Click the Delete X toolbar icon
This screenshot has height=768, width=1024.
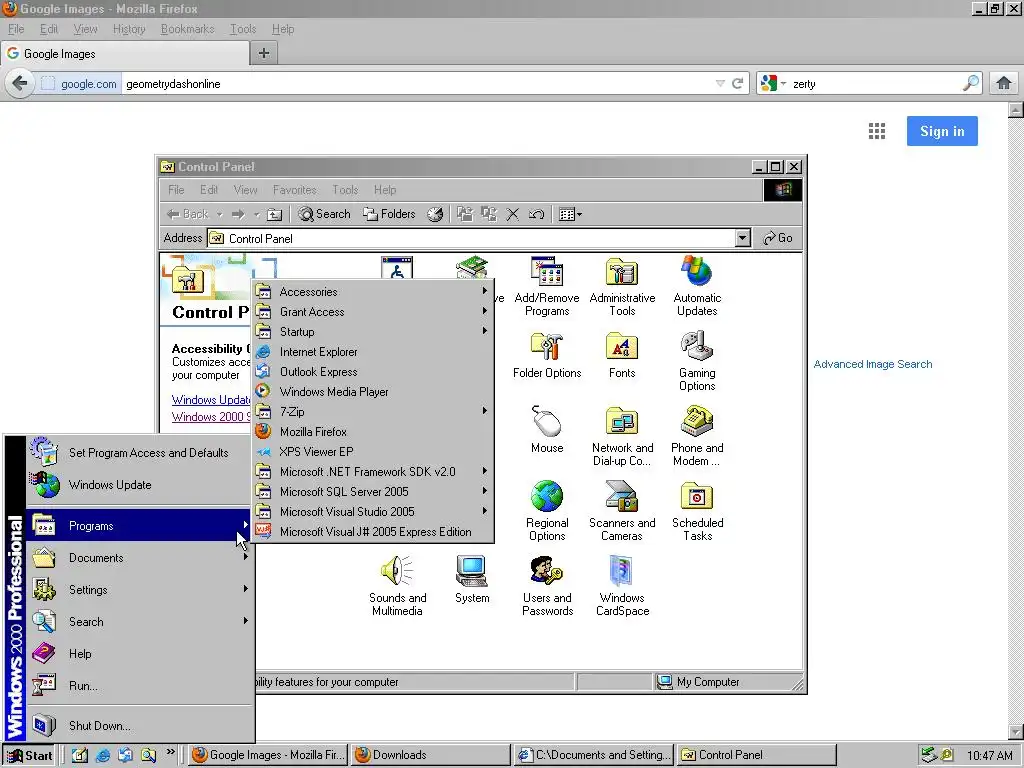[513, 214]
